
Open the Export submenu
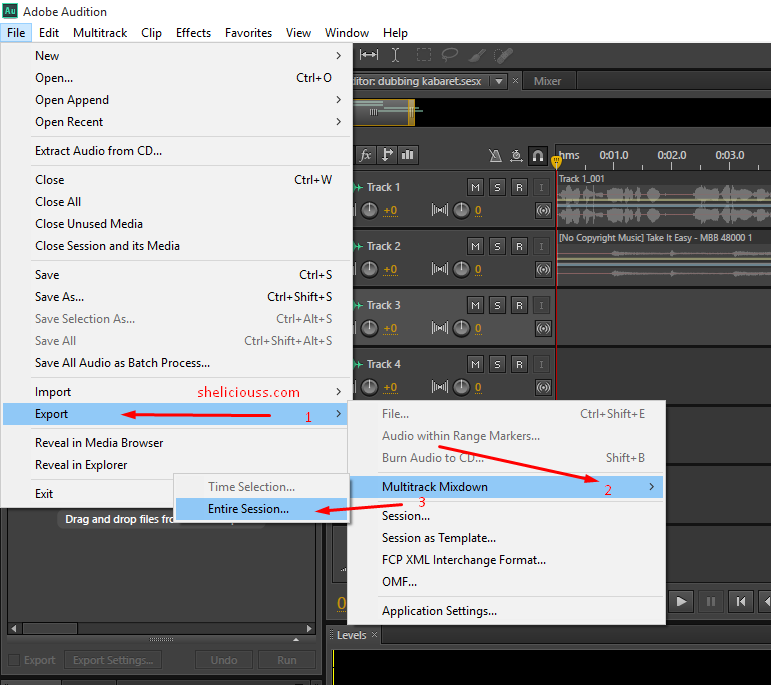(175, 414)
